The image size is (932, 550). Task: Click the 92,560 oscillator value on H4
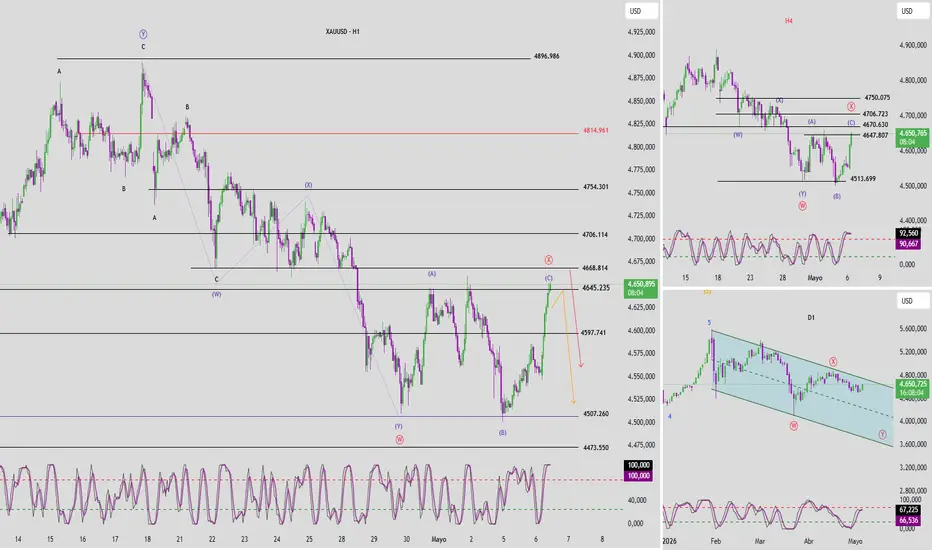(x=908, y=233)
